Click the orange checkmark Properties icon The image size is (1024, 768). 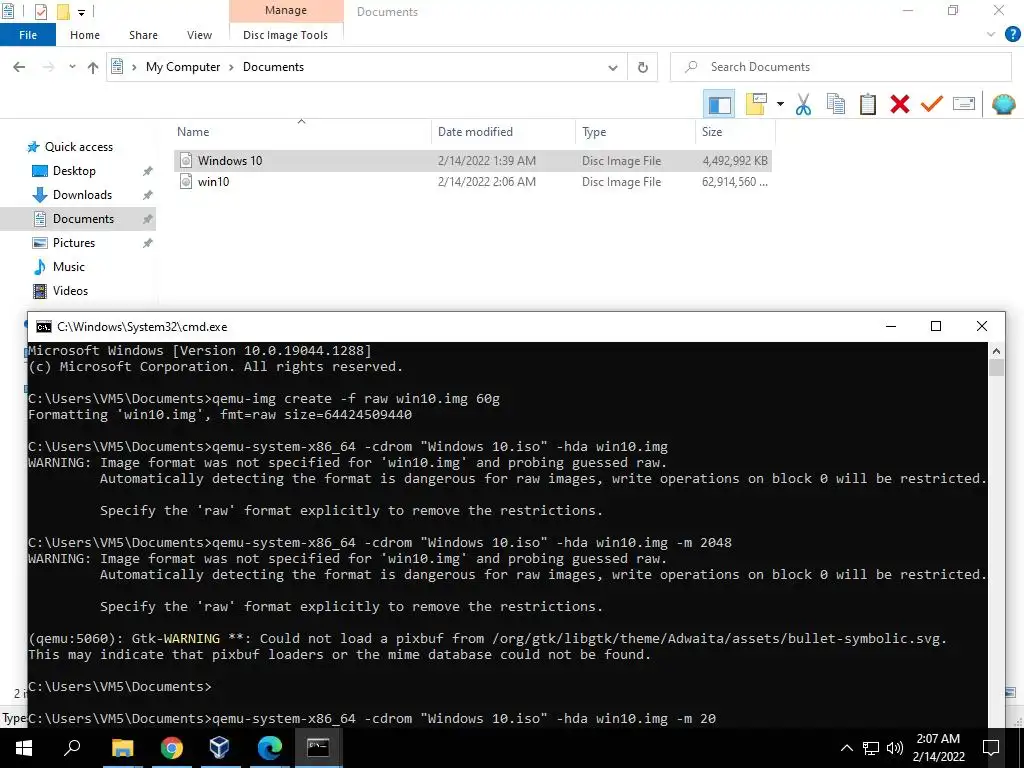(932, 104)
